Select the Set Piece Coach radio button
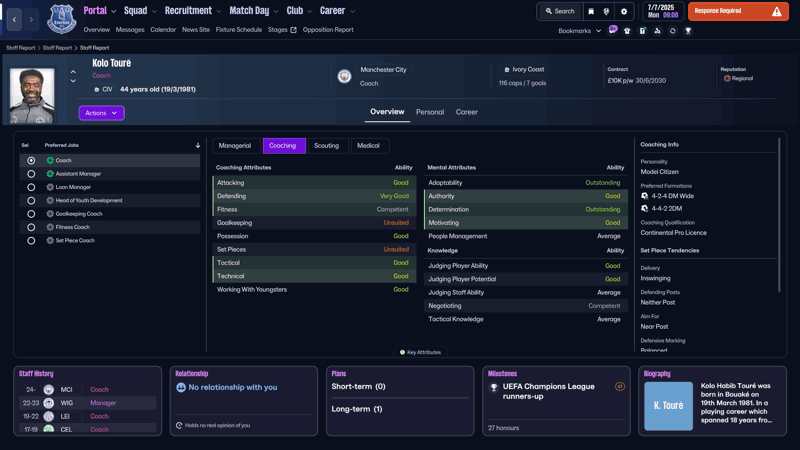Viewport: 800px width, 450px height. (31, 241)
